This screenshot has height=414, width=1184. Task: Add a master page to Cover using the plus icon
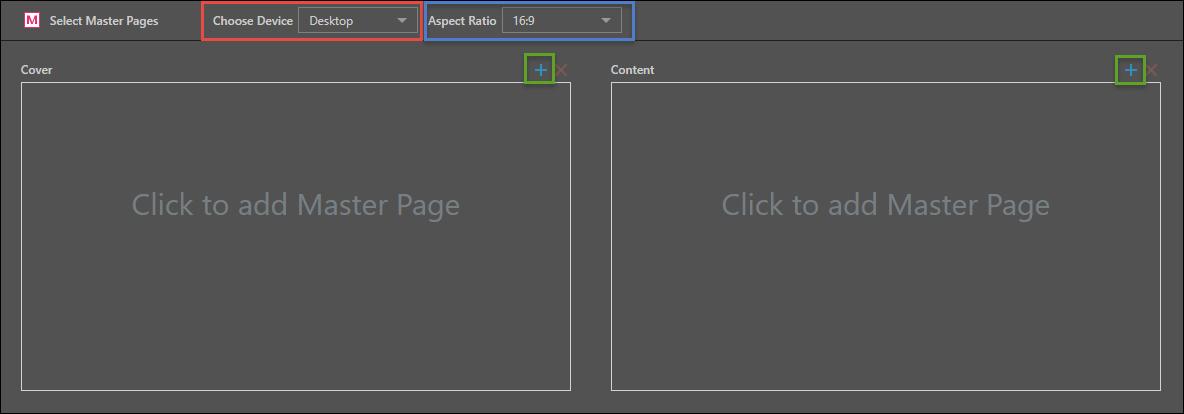click(540, 70)
